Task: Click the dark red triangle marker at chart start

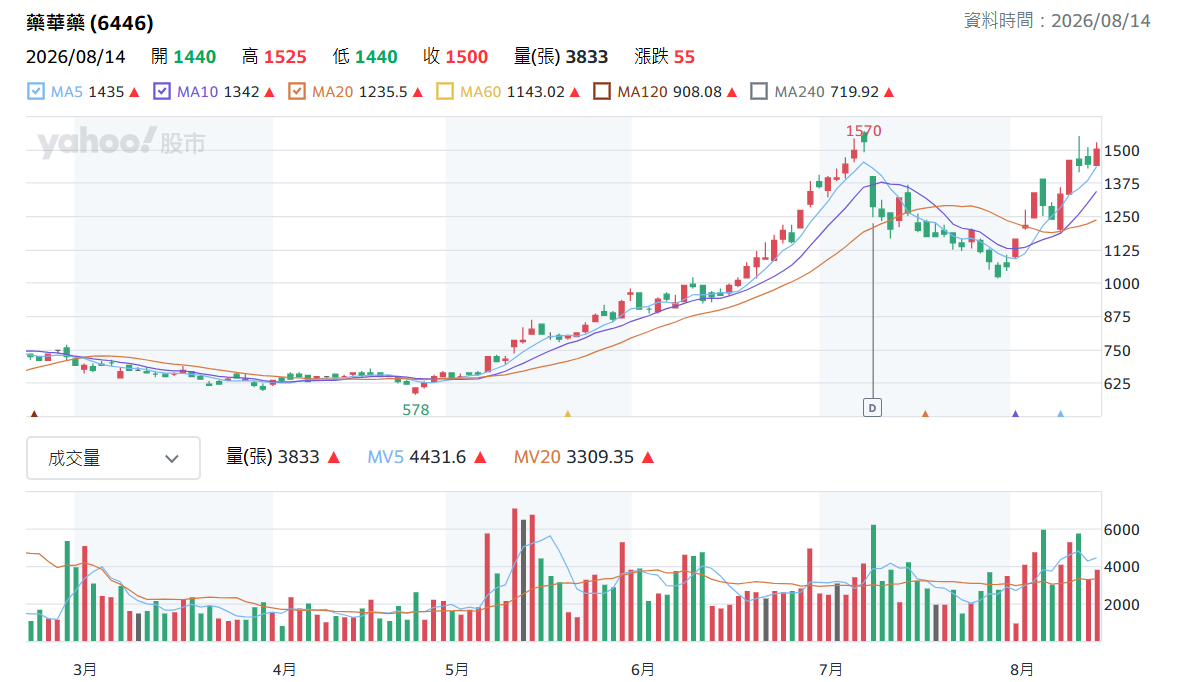Action: [33, 414]
